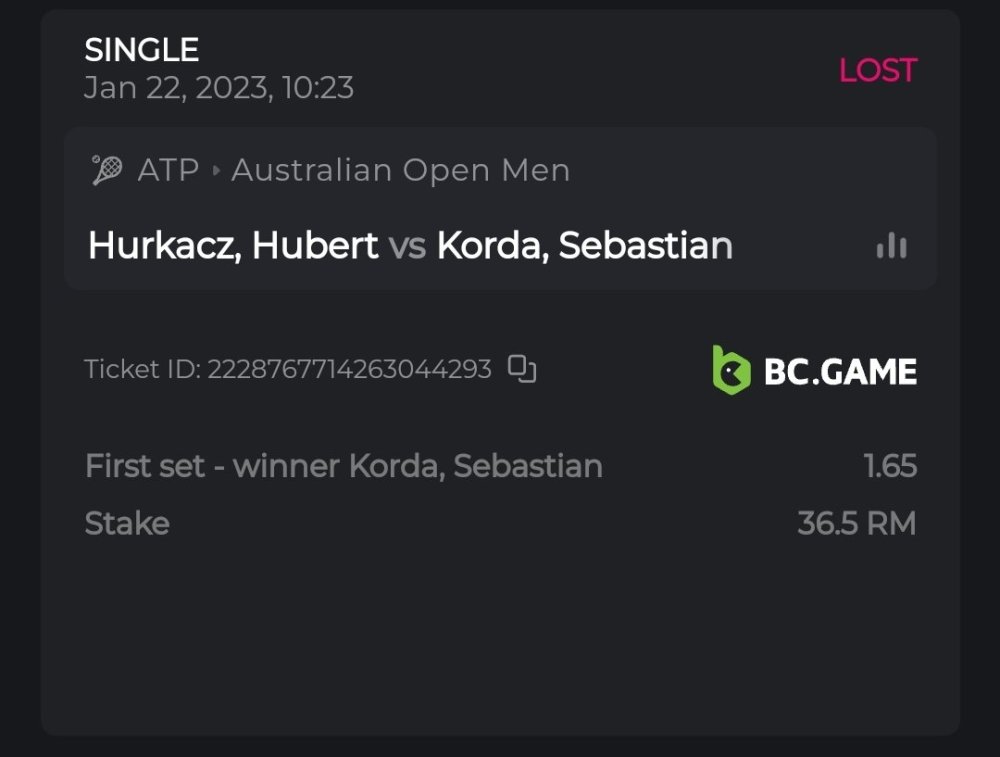Click the "vs" text between players
Image resolution: width=1000 pixels, height=757 pixels.
click(x=407, y=247)
